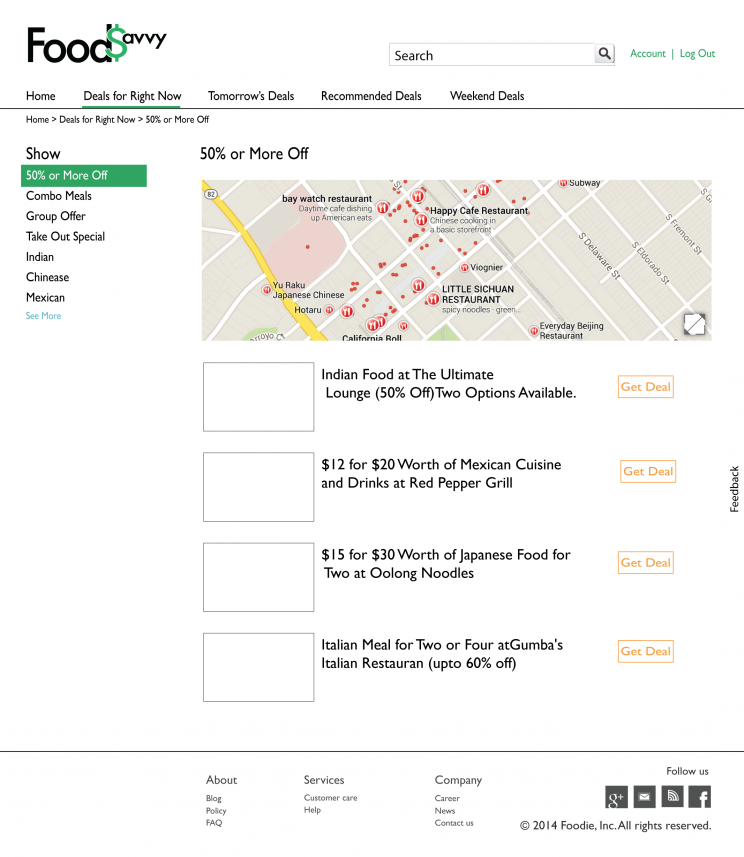Open thumbnail for Mexican Cuisine deal
Image resolution: width=744 pixels, height=857 pixels.
(259, 487)
